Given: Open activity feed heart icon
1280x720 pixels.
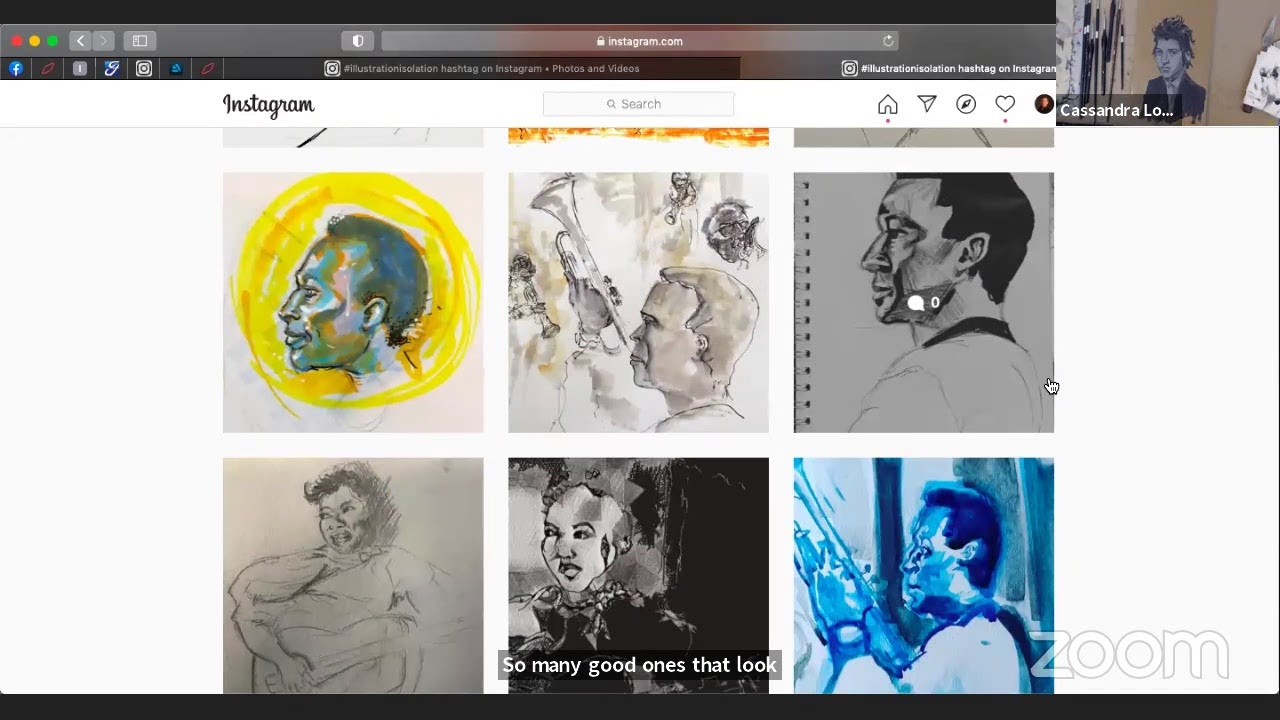Looking at the screenshot, I should [x=1005, y=104].
